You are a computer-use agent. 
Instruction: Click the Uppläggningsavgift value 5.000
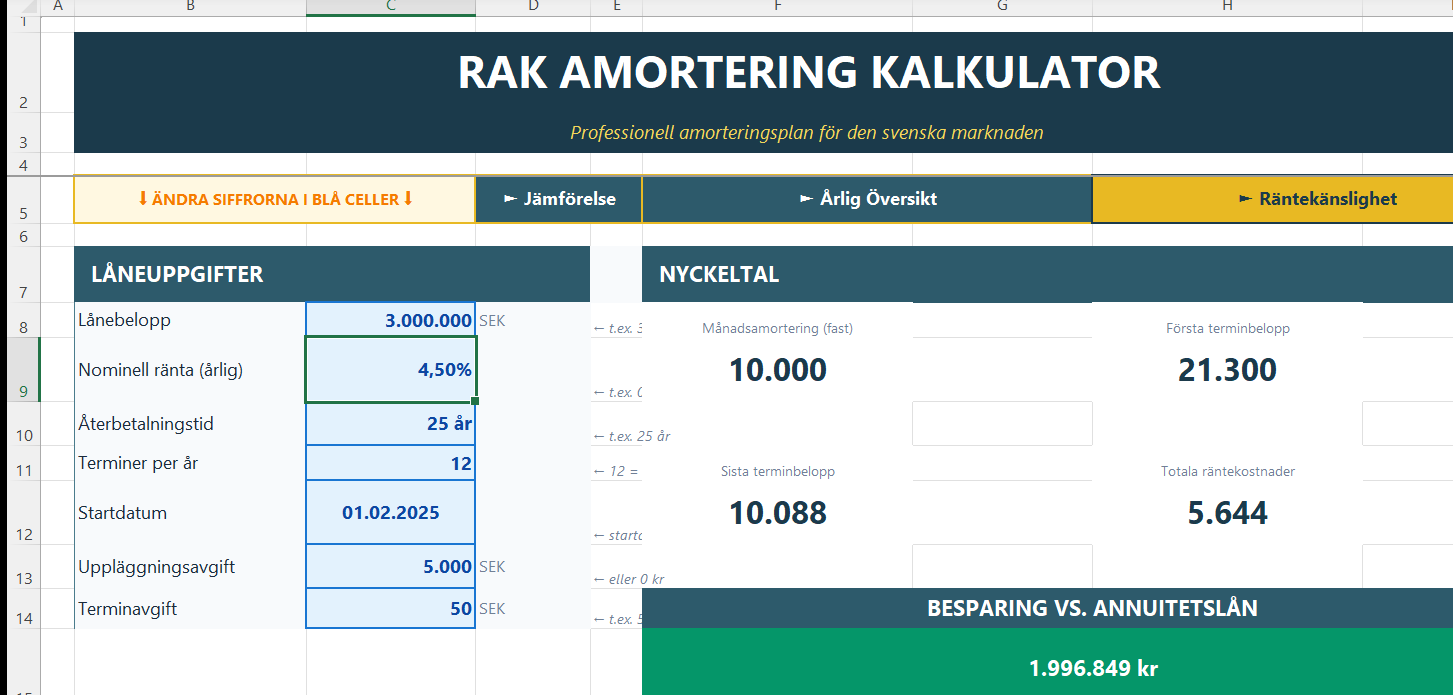coord(391,567)
